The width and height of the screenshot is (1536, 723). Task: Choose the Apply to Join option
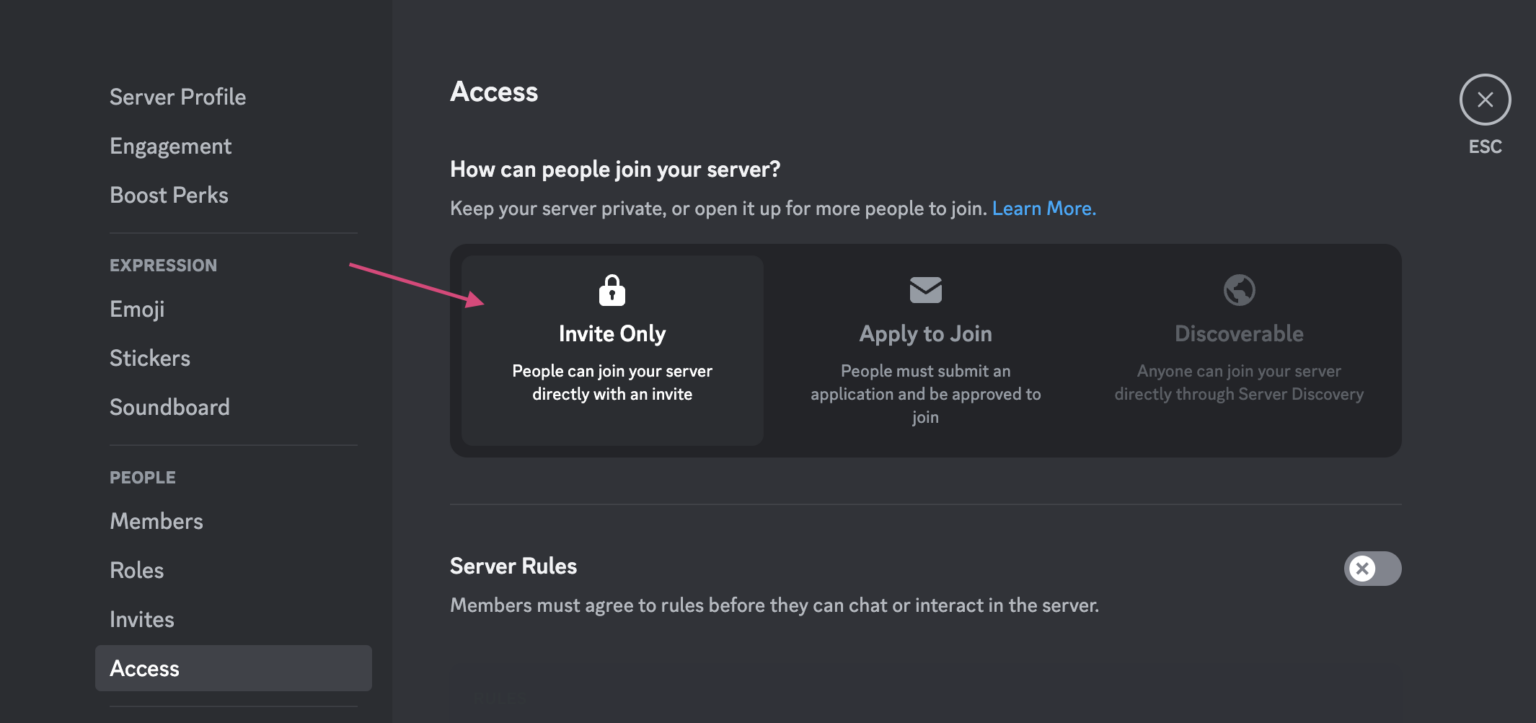tap(925, 350)
